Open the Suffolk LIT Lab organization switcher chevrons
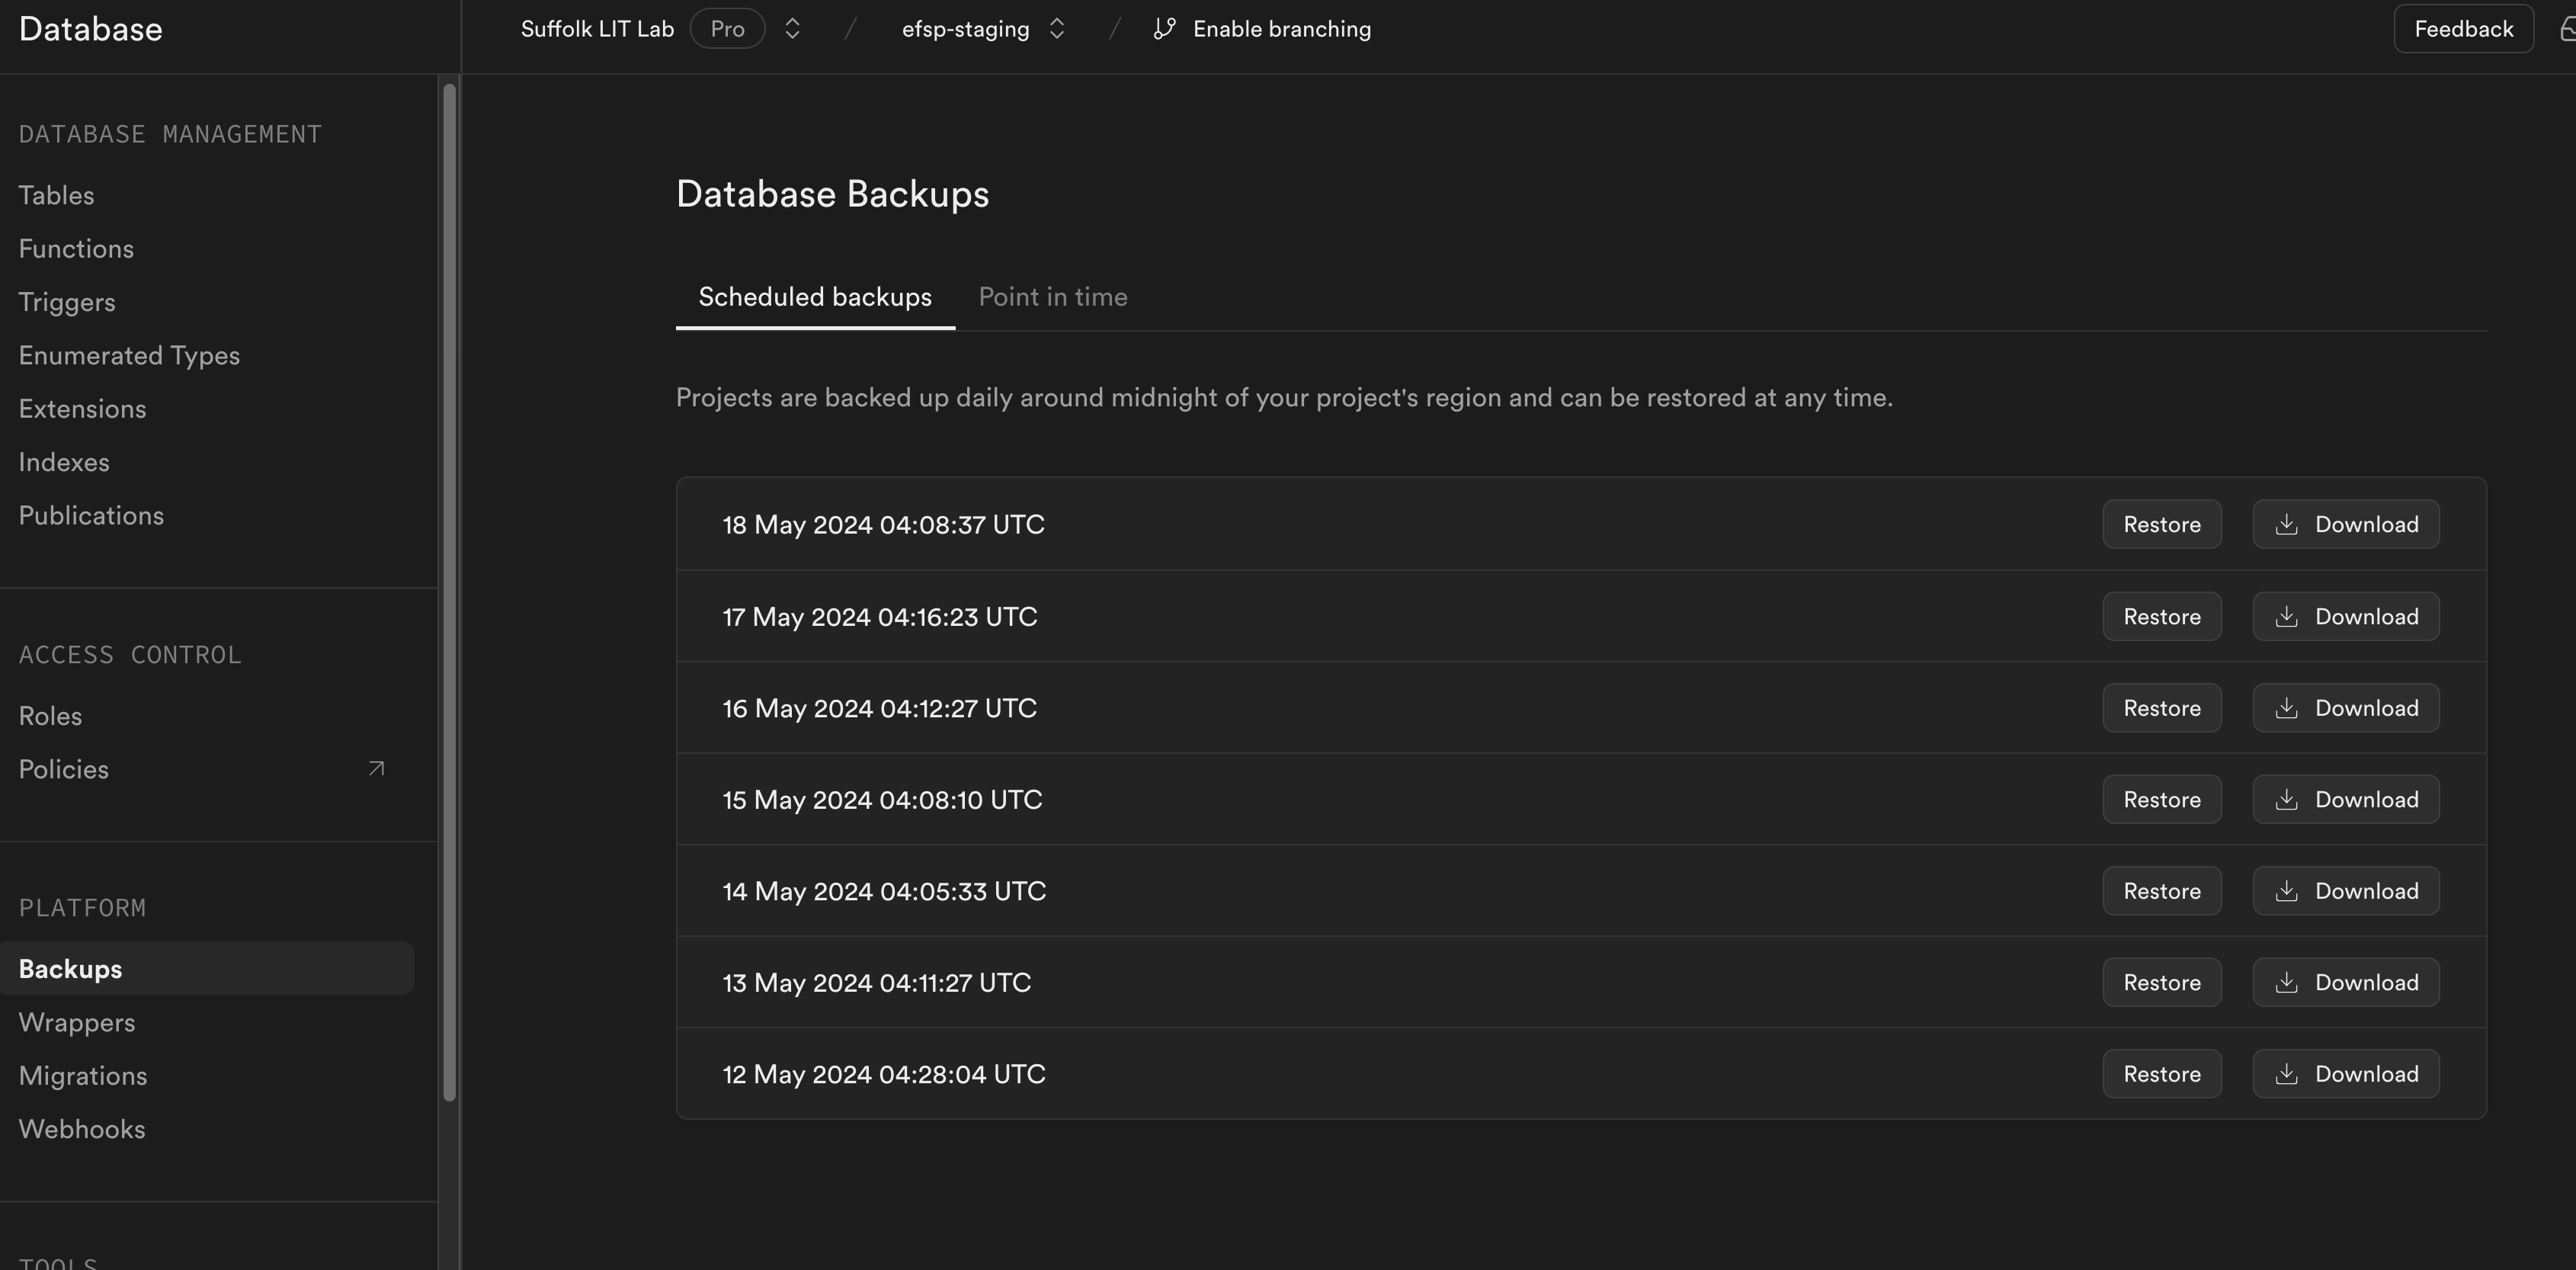This screenshot has height=1270, width=2576. coord(792,29)
